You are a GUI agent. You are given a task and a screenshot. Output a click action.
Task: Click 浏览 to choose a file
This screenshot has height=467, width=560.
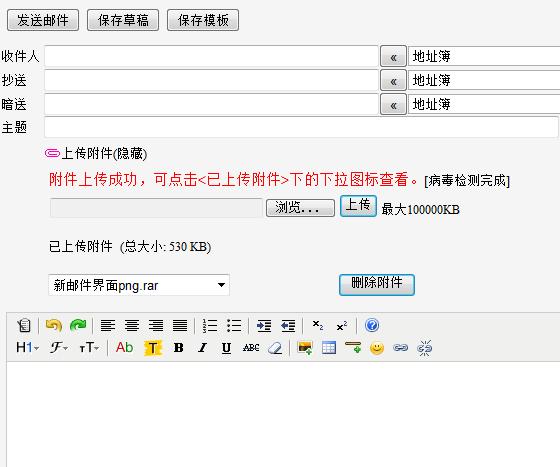tap(300, 207)
